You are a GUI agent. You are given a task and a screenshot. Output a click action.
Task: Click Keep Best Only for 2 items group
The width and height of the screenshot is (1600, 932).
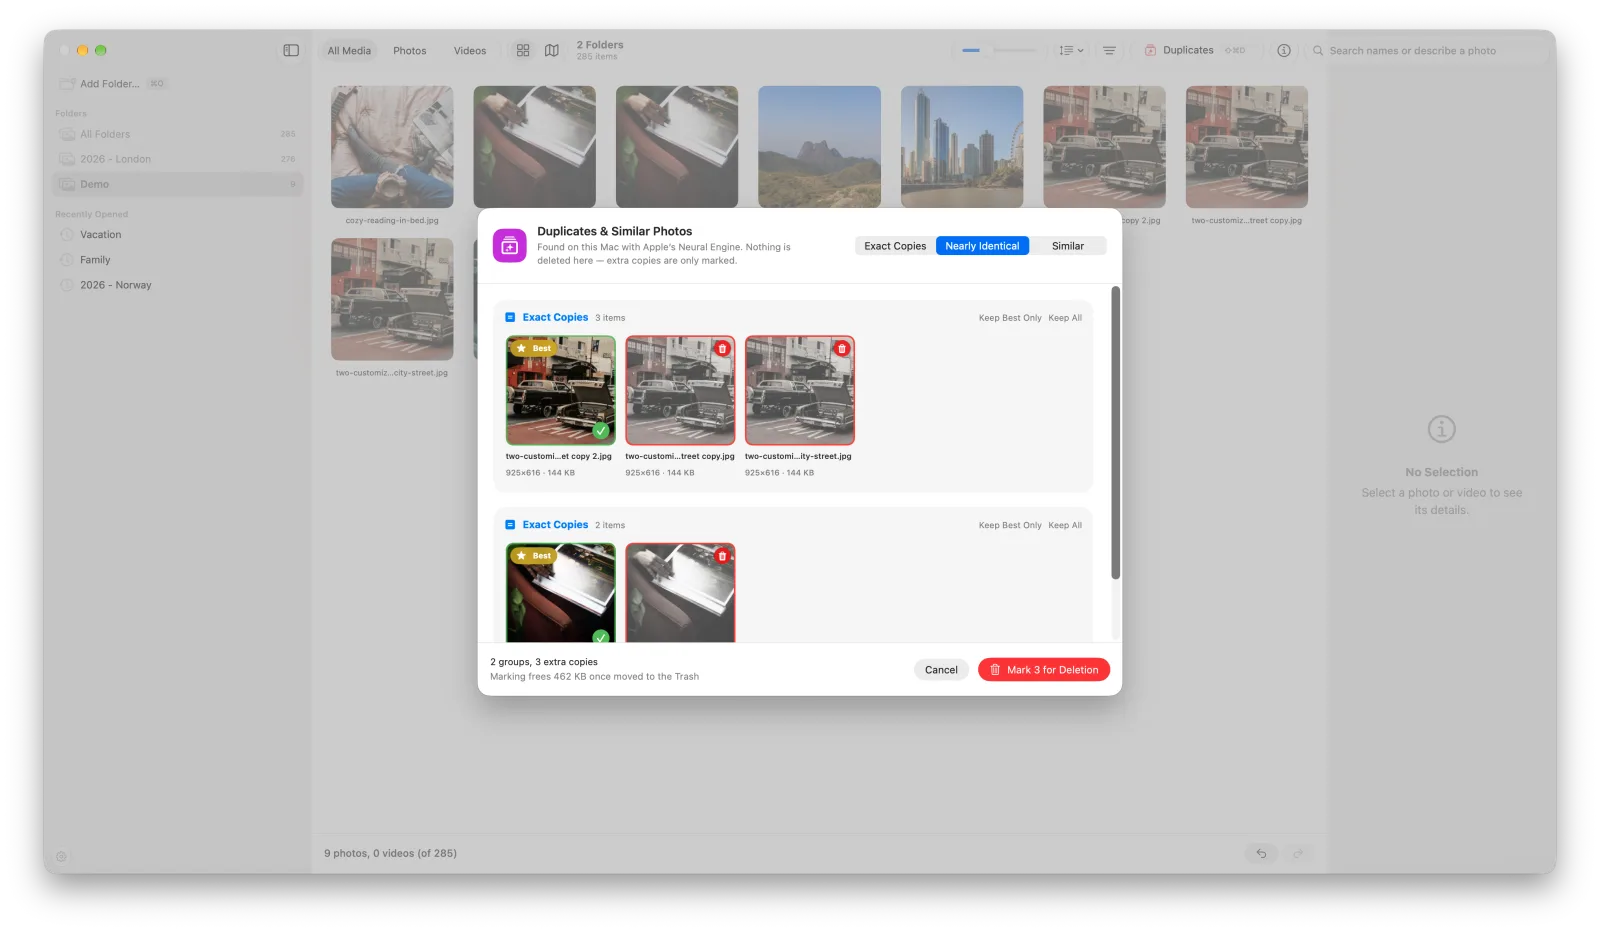coord(1010,525)
